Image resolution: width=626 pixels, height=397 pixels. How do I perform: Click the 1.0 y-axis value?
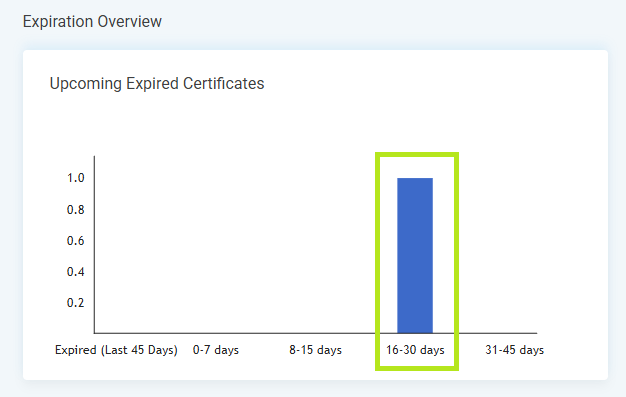pyautogui.click(x=75, y=178)
